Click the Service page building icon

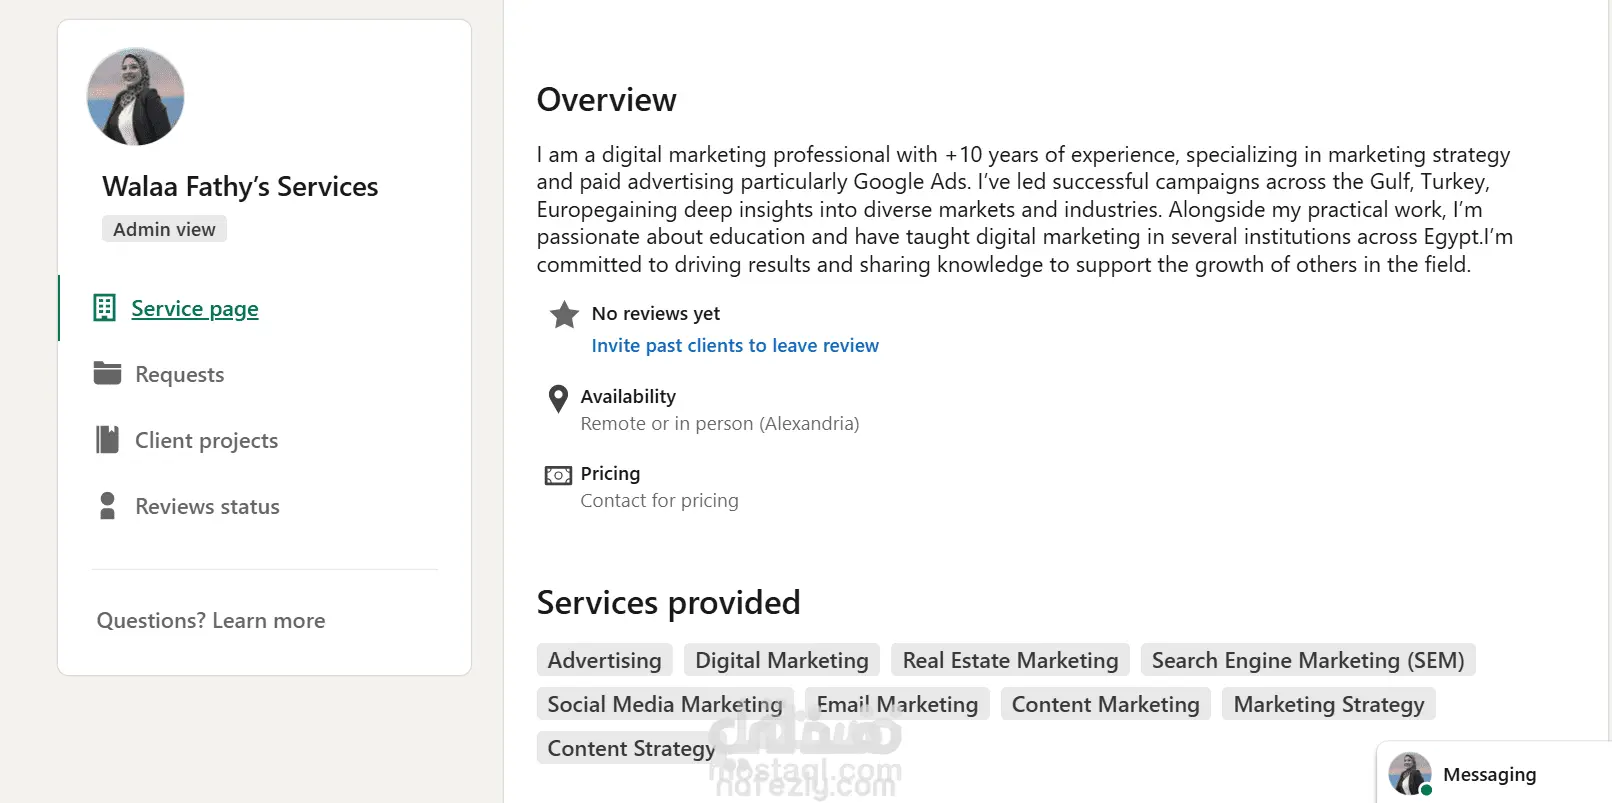[x=104, y=308]
